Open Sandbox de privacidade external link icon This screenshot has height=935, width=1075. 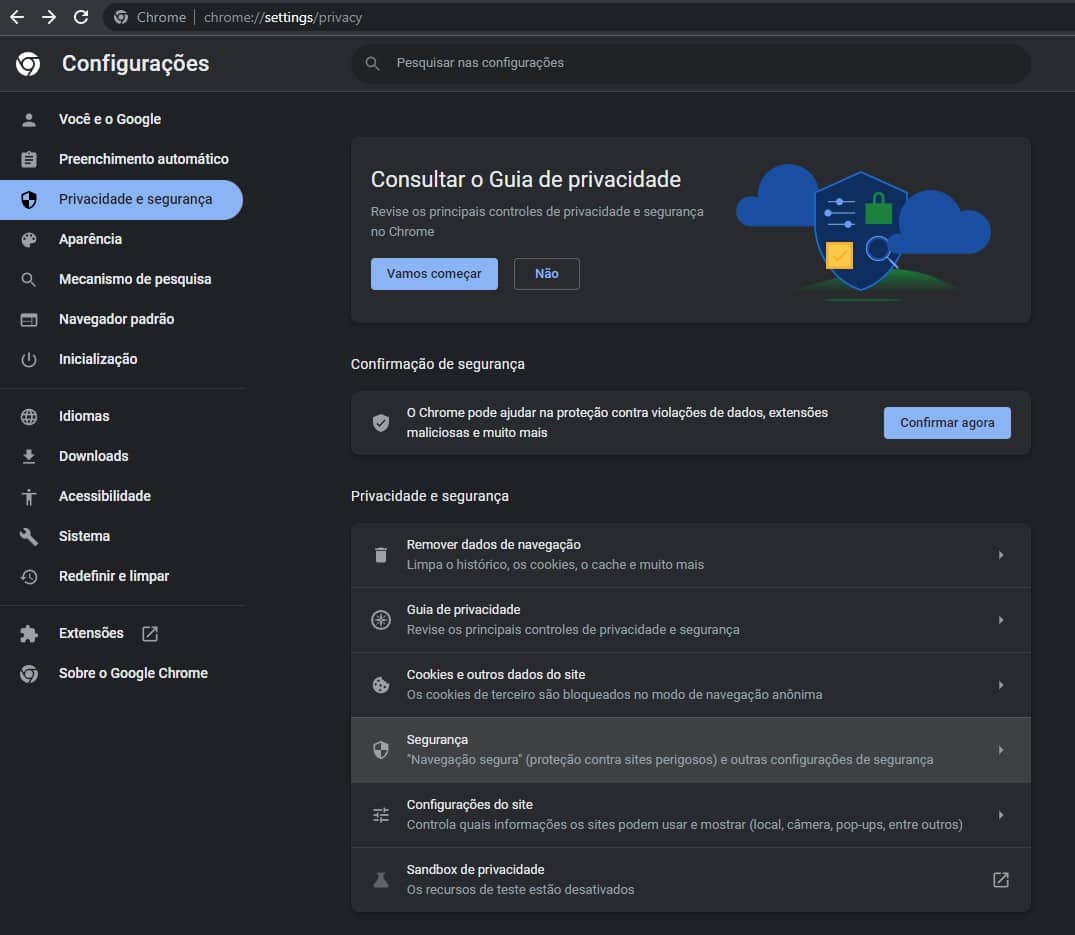click(x=1000, y=880)
